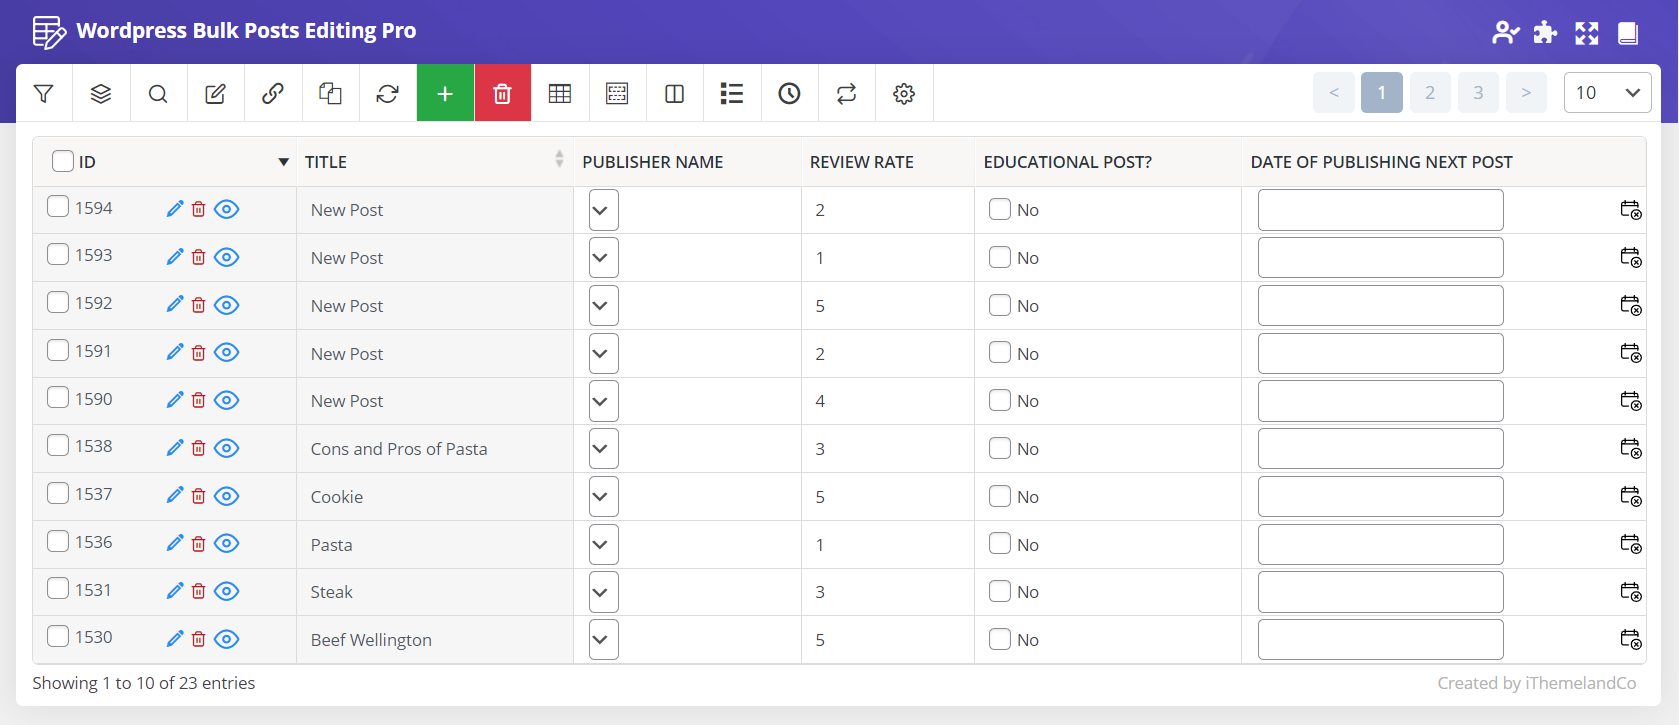Tick the select-all ID header checkbox

tap(63, 161)
